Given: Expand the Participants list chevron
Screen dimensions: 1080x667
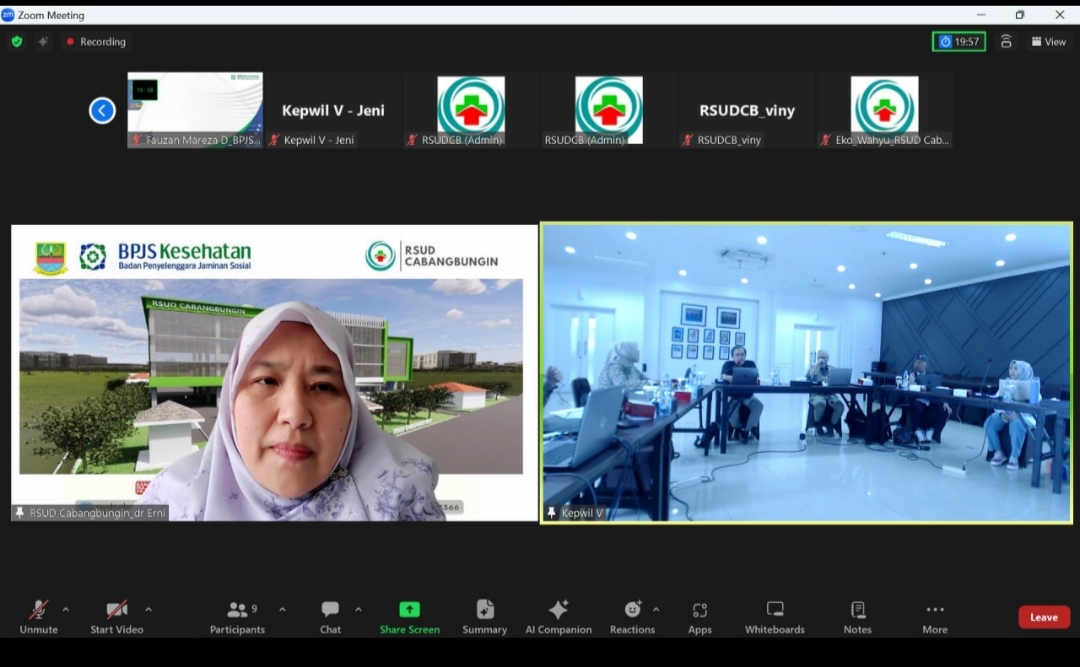Looking at the screenshot, I should click(282, 607).
